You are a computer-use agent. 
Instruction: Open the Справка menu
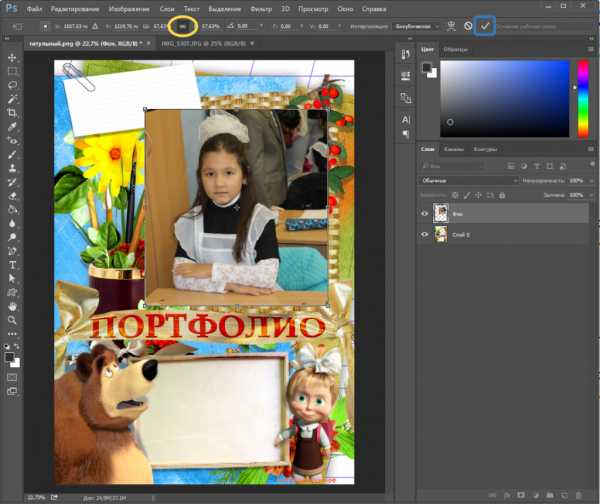click(x=374, y=9)
